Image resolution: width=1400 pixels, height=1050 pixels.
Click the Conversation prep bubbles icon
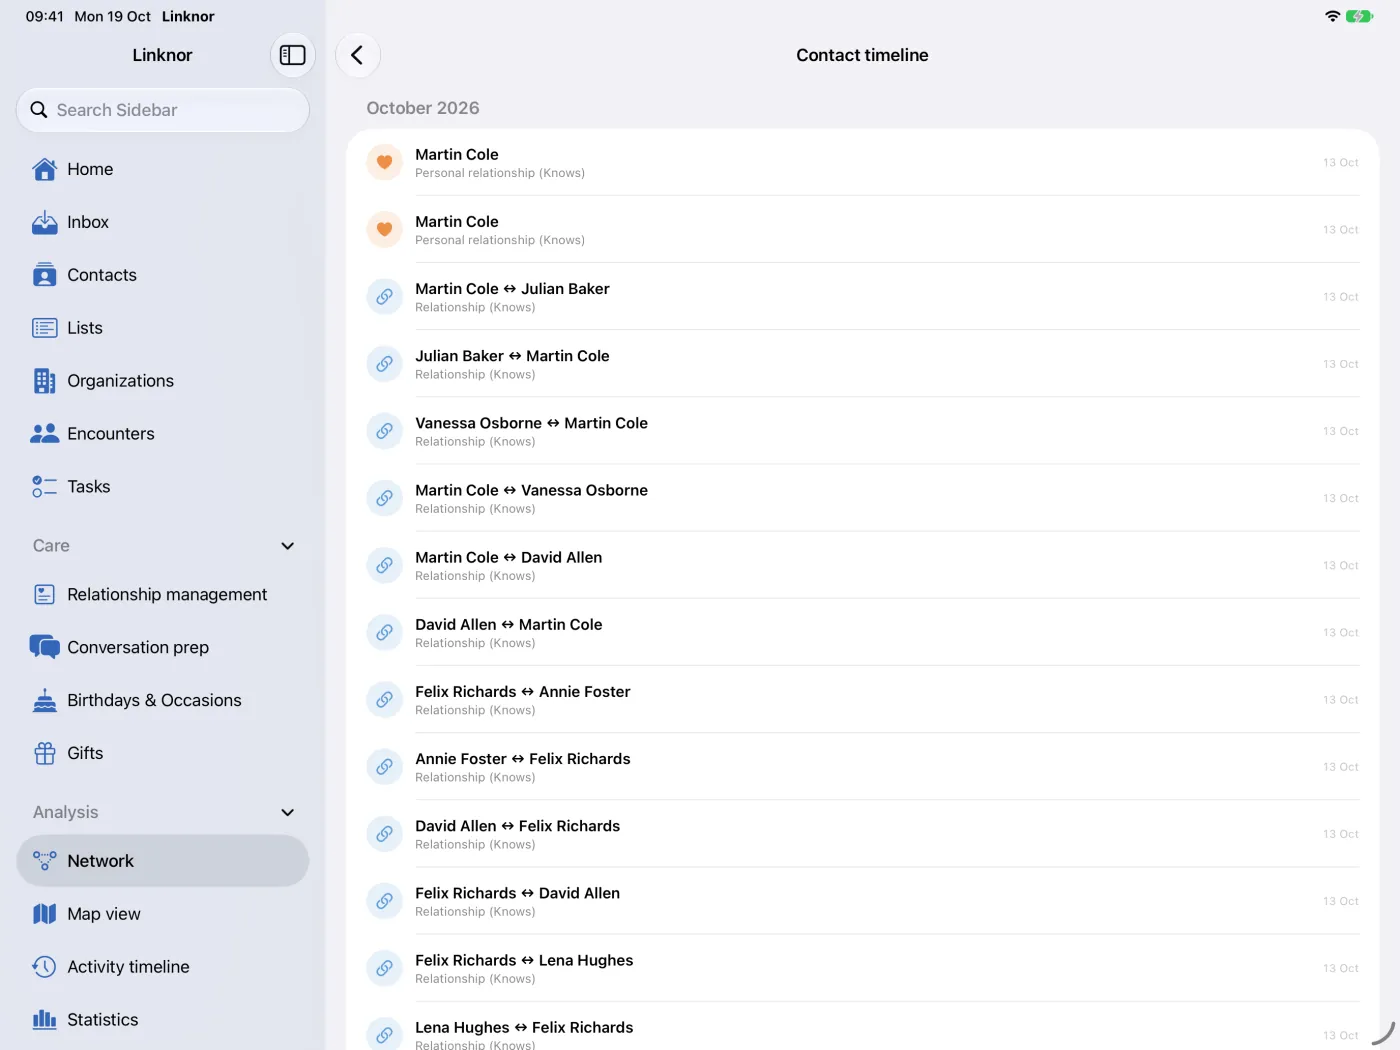pyautogui.click(x=44, y=648)
